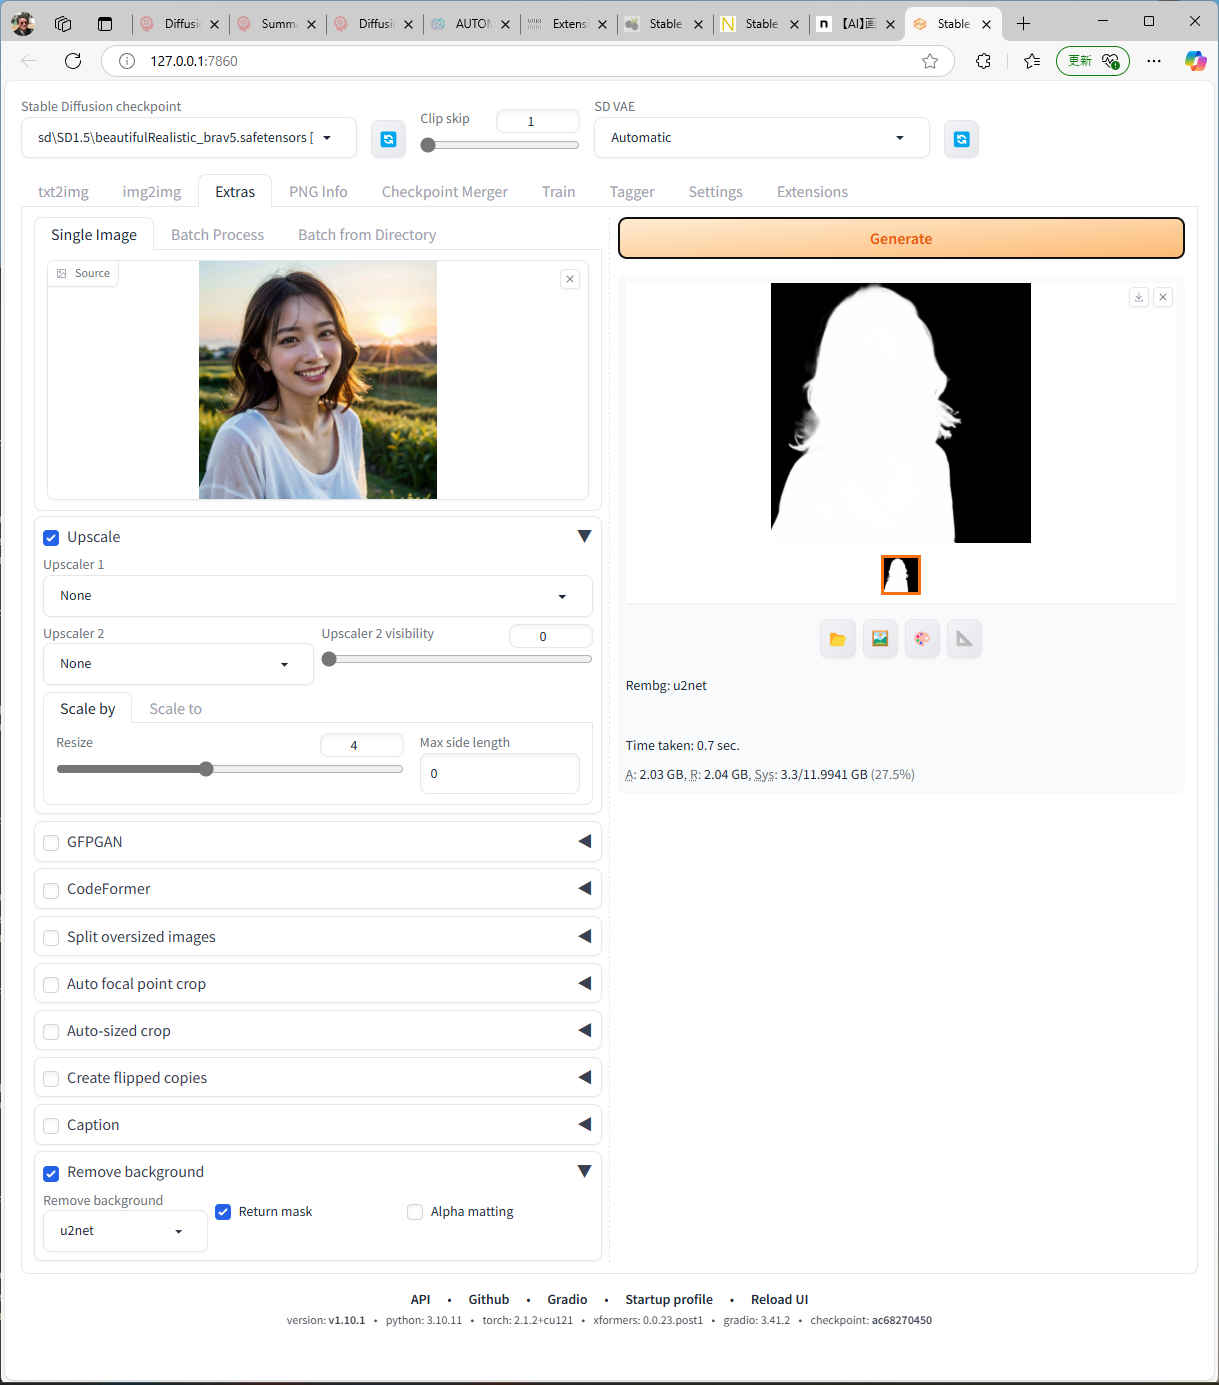This screenshot has height=1385, width=1219.
Task: Enable Alpha matting checkbox
Action: pyautogui.click(x=415, y=1212)
